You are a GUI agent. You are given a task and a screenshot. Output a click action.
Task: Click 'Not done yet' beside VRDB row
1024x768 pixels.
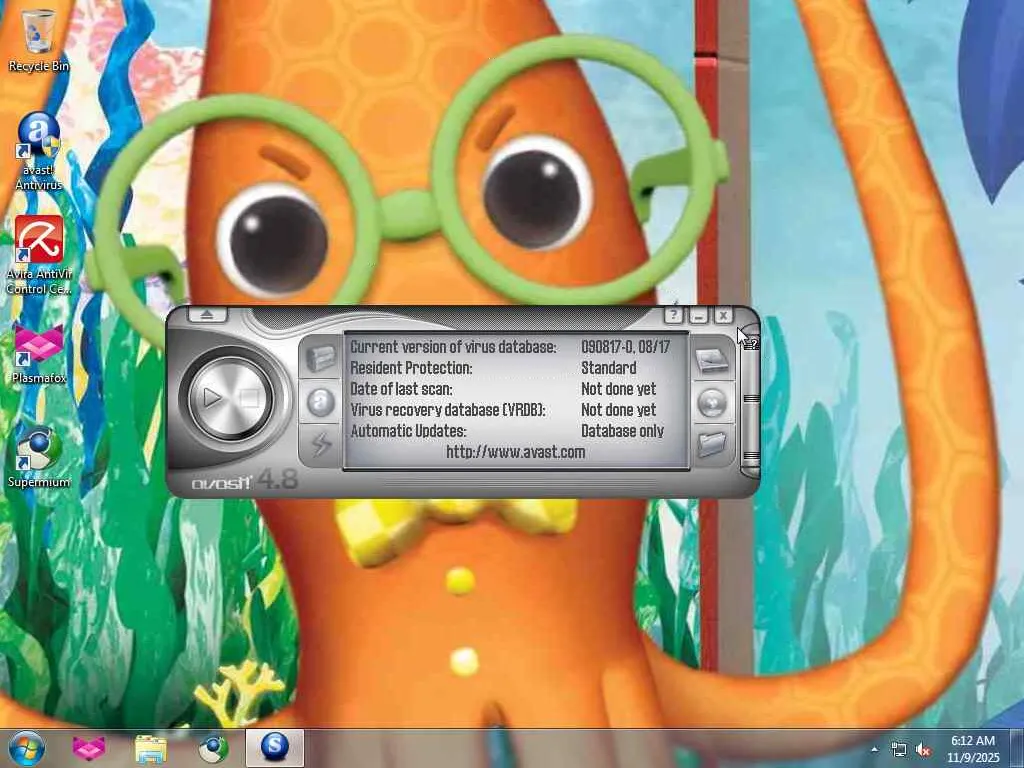coord(618,409)
